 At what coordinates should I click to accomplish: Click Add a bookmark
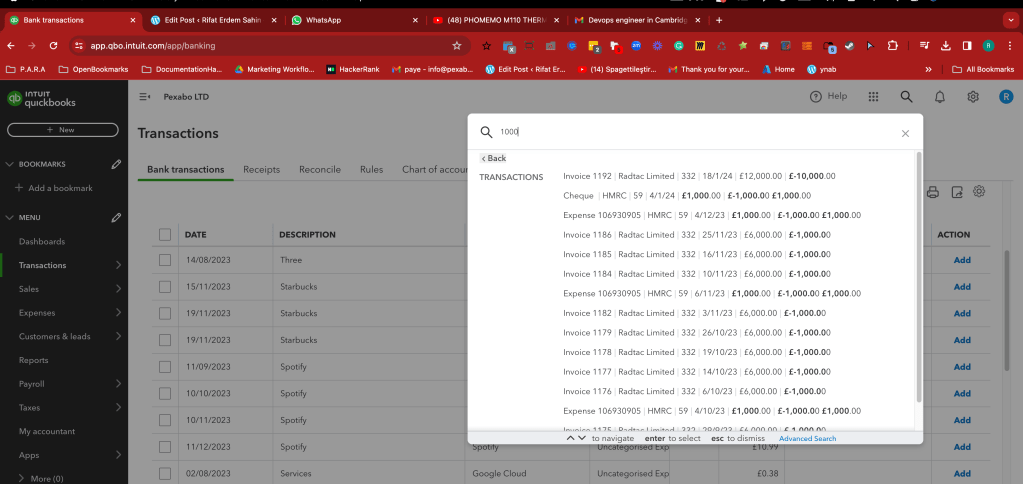click(x=54, y=188)
